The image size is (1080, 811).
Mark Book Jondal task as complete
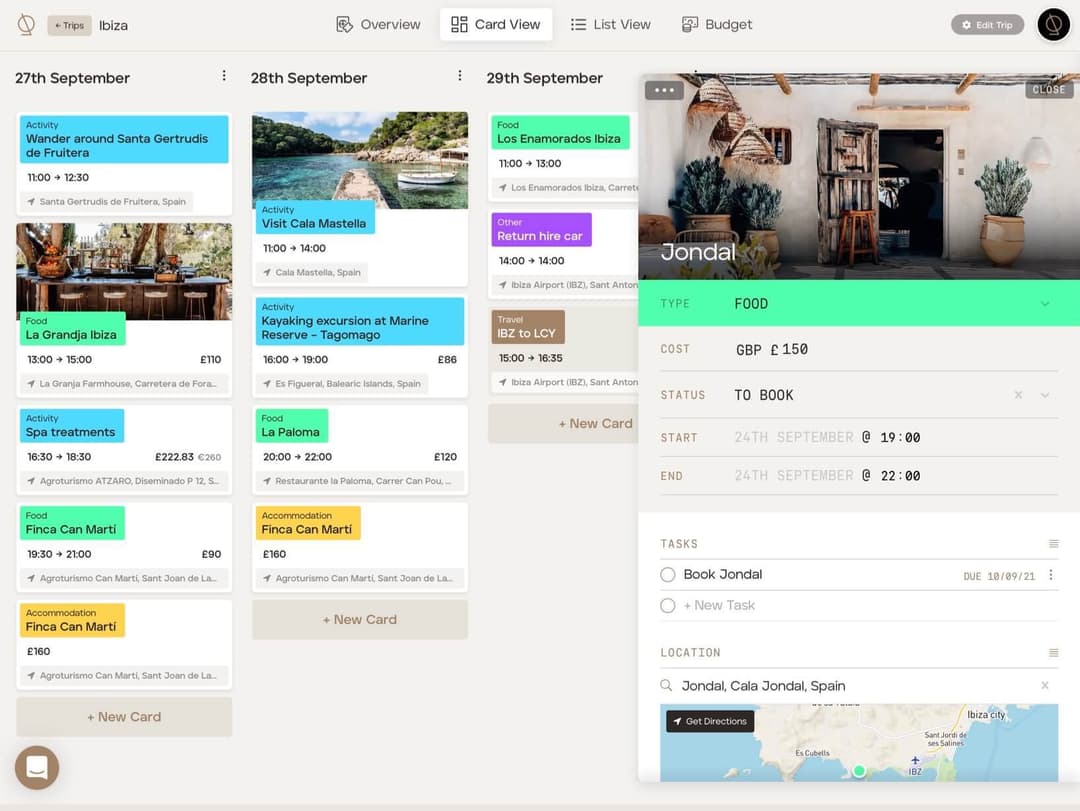(x=667, y=575)
